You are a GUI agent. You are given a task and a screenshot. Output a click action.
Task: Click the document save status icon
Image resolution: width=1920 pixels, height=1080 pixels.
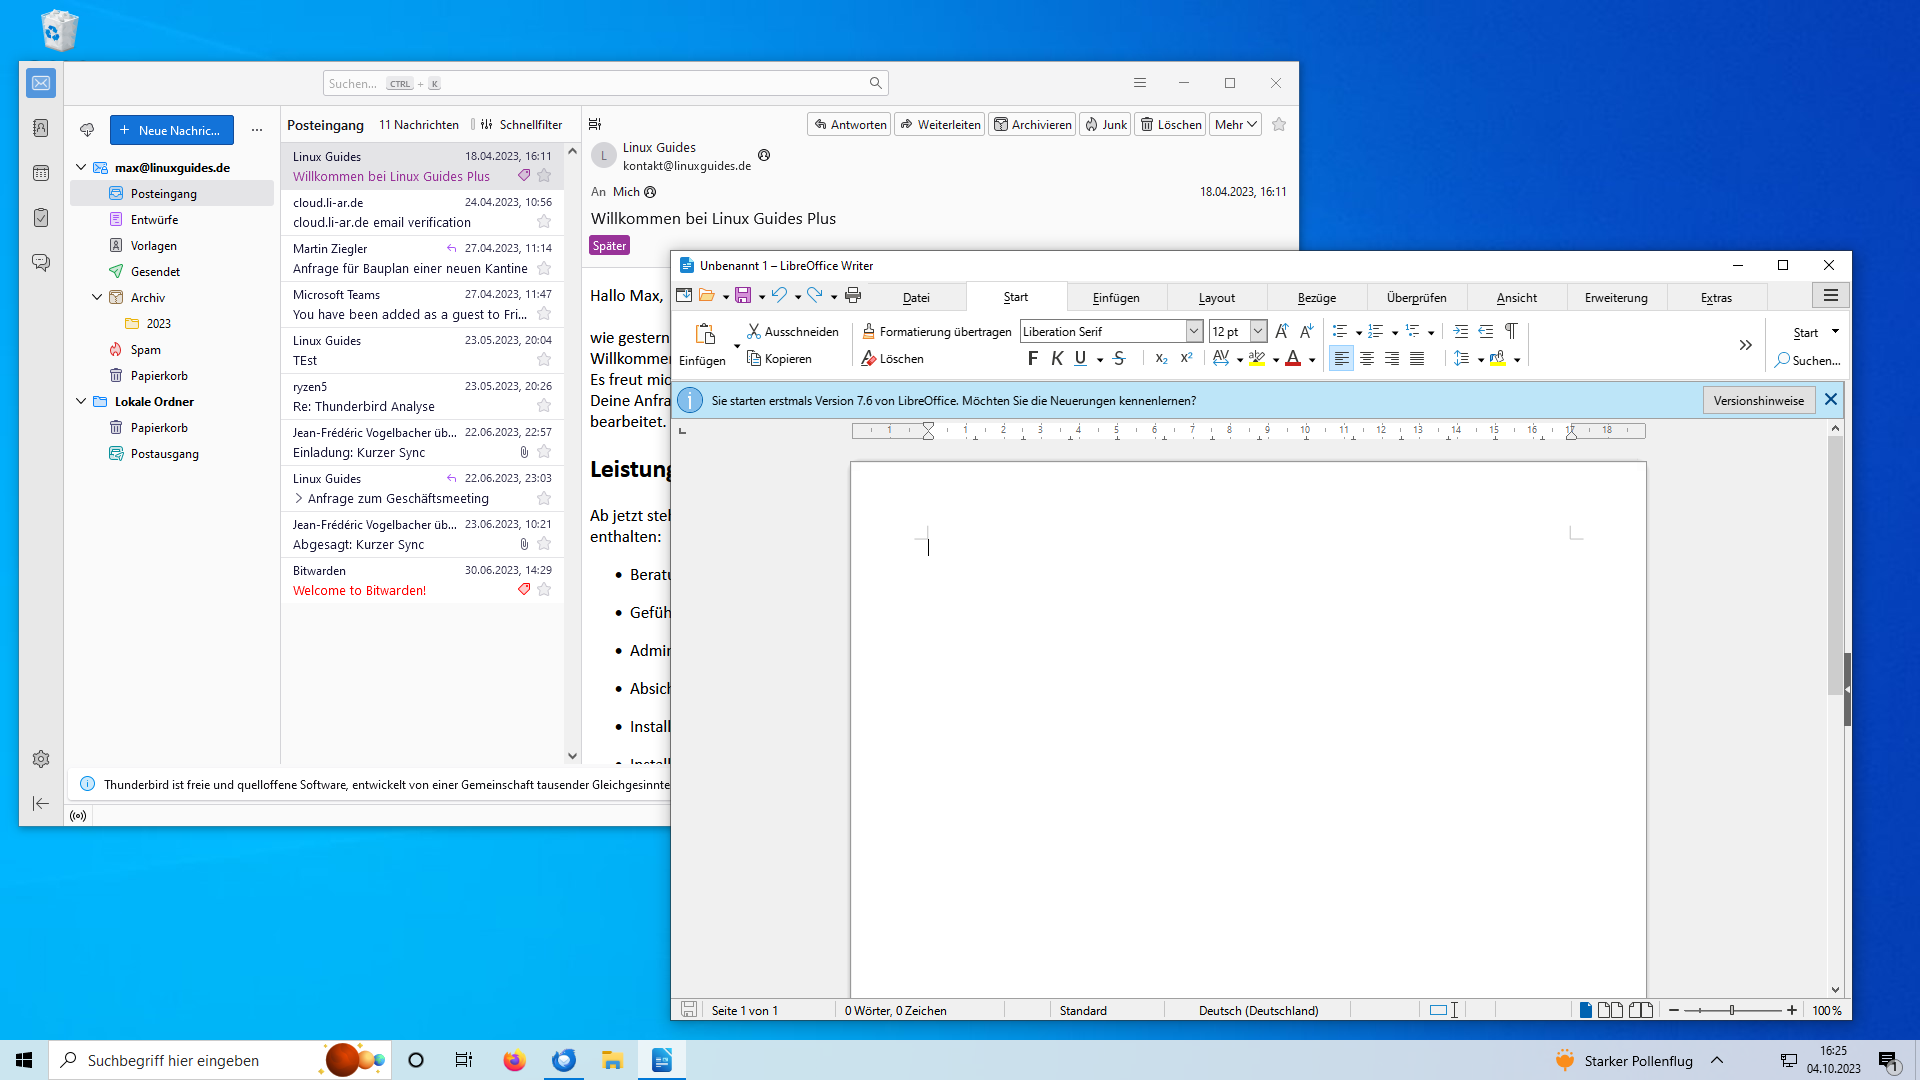[689, 1010]
